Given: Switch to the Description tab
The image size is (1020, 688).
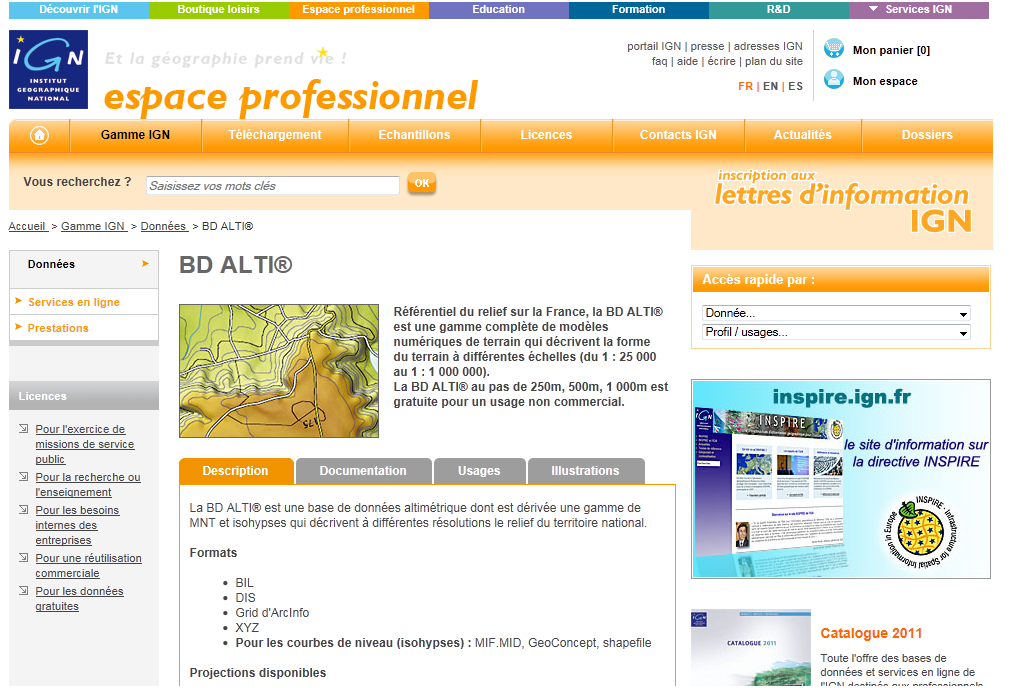Looking at the screenshot, I should click(x=235, y=471).
